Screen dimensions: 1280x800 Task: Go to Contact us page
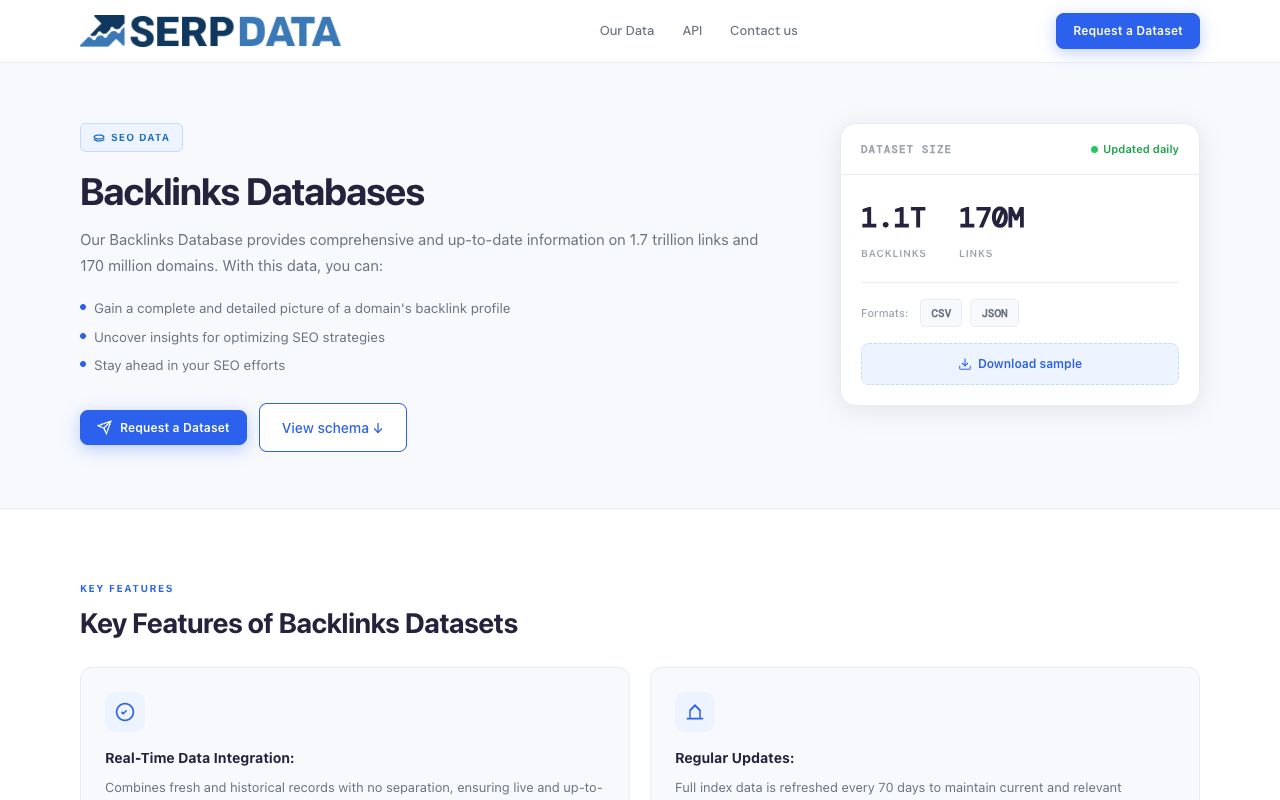click(764, 31)
